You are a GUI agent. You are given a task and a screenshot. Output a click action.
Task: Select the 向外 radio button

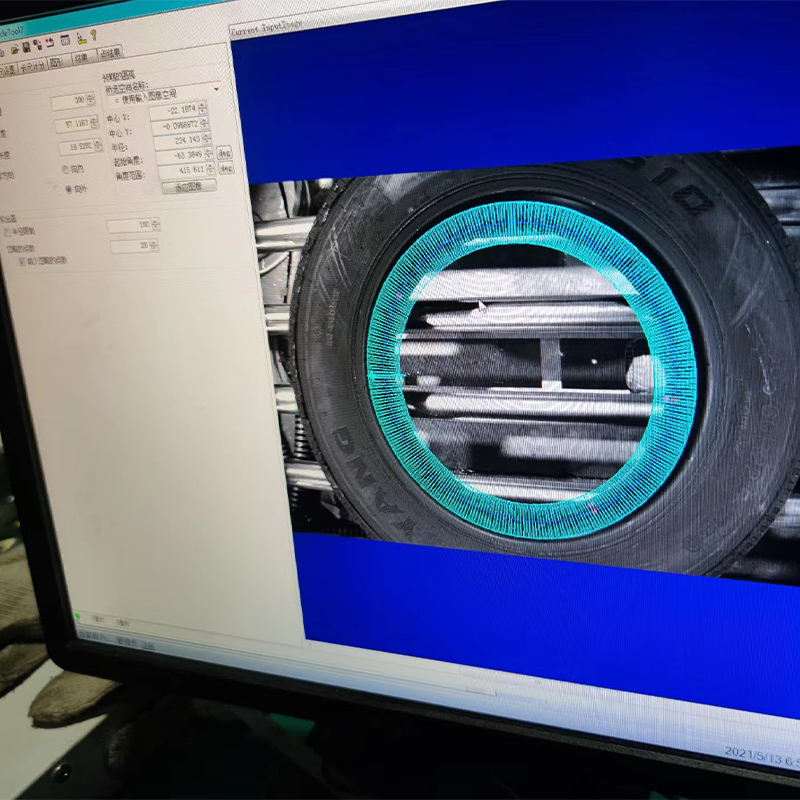click(x=66, y=188)
